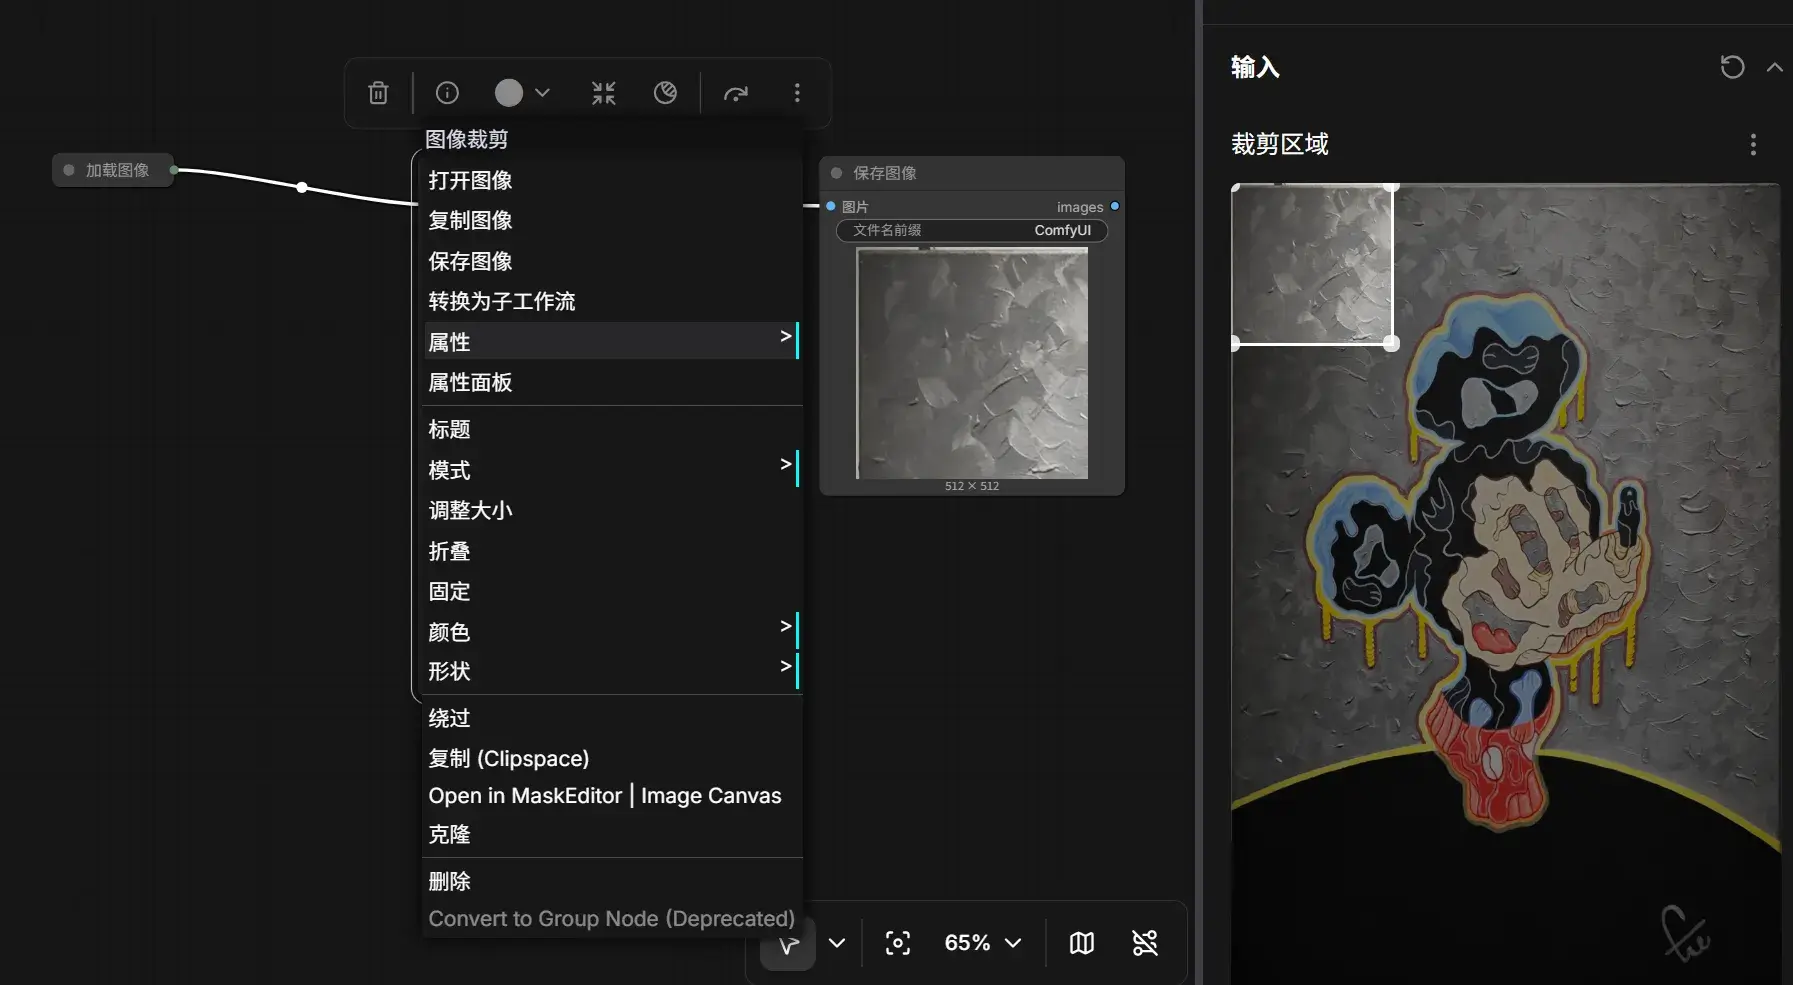Choose 固定 to pin the node
Image resolution: width=1793 pixels, height=985 pixels.
[612, 591]
